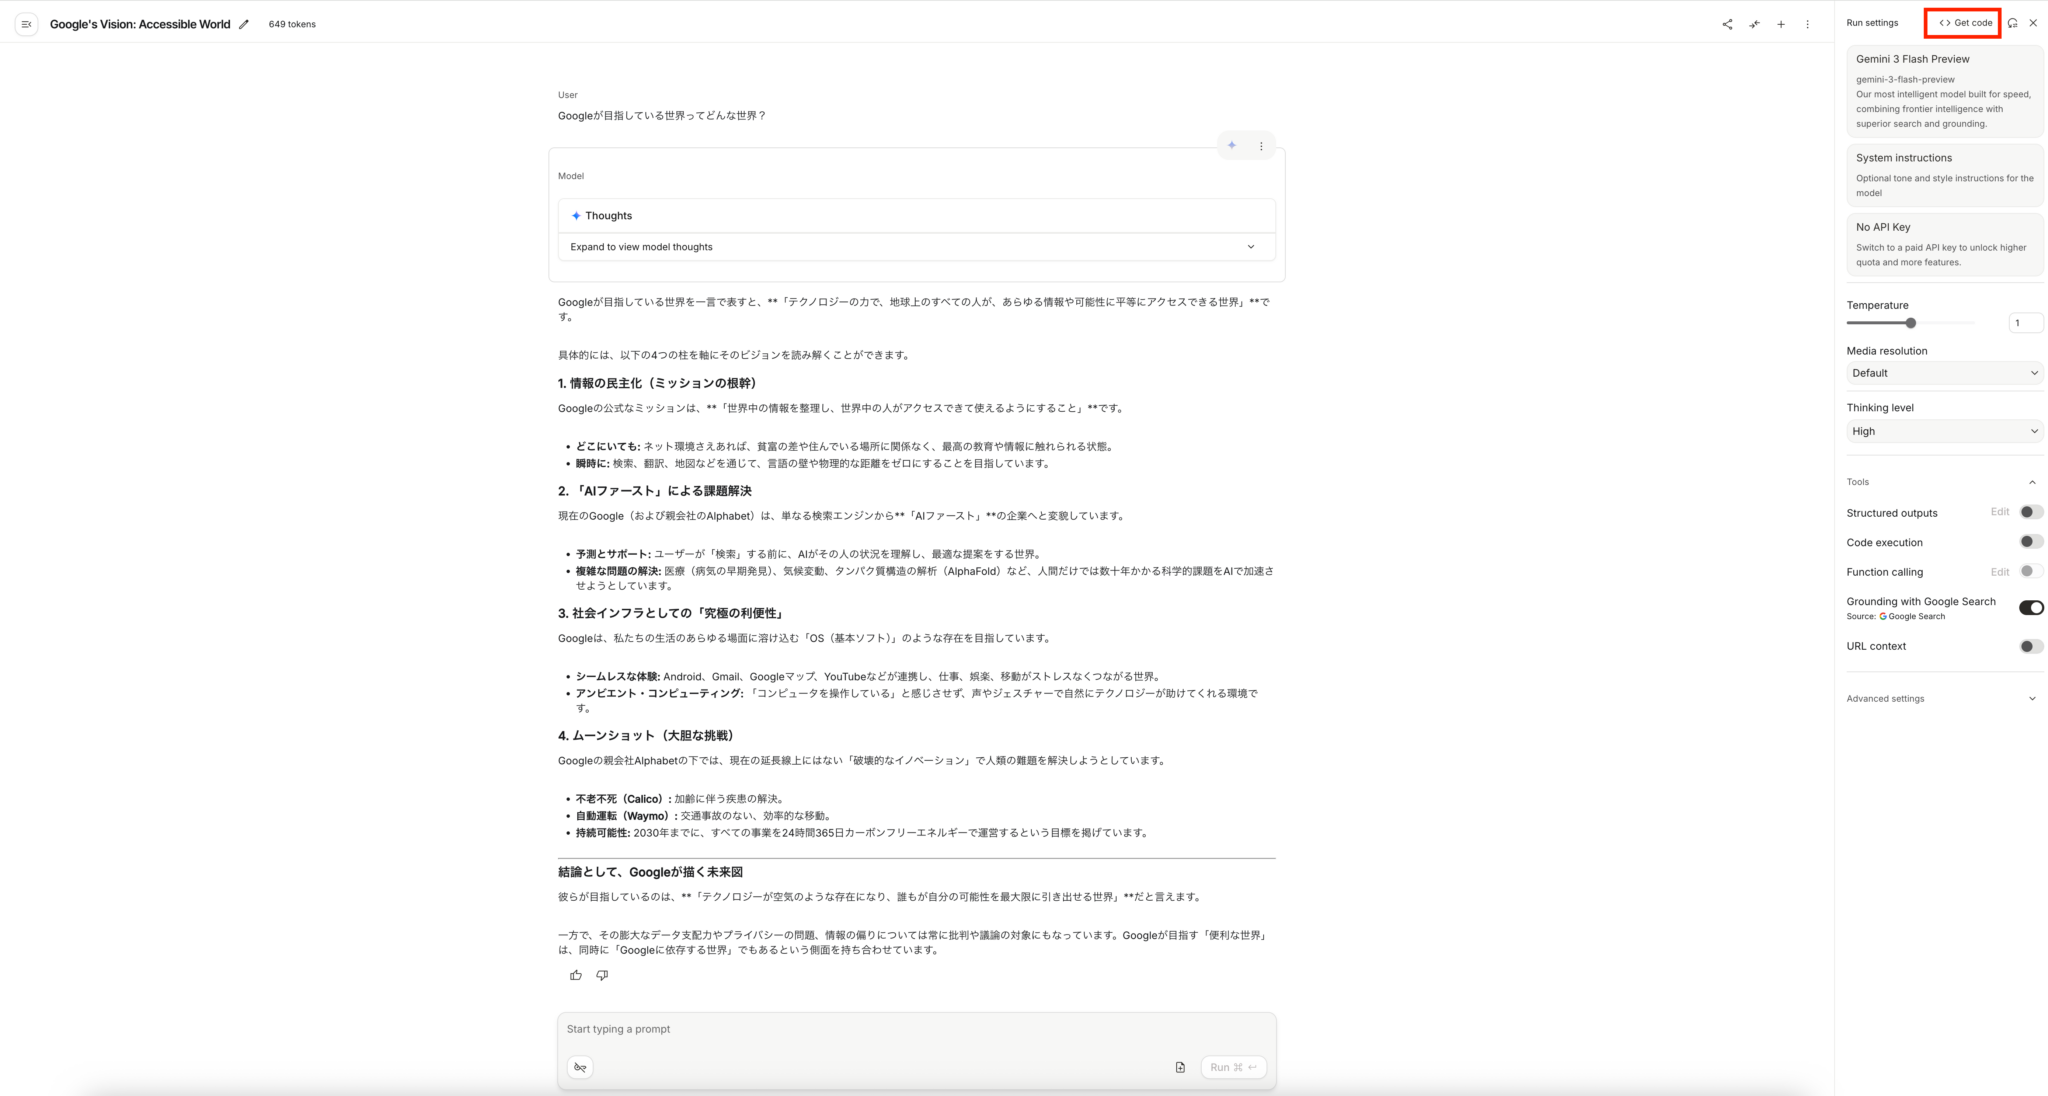
Task: Open the more options overflow menu
Action: click(x=1808, y=24)
